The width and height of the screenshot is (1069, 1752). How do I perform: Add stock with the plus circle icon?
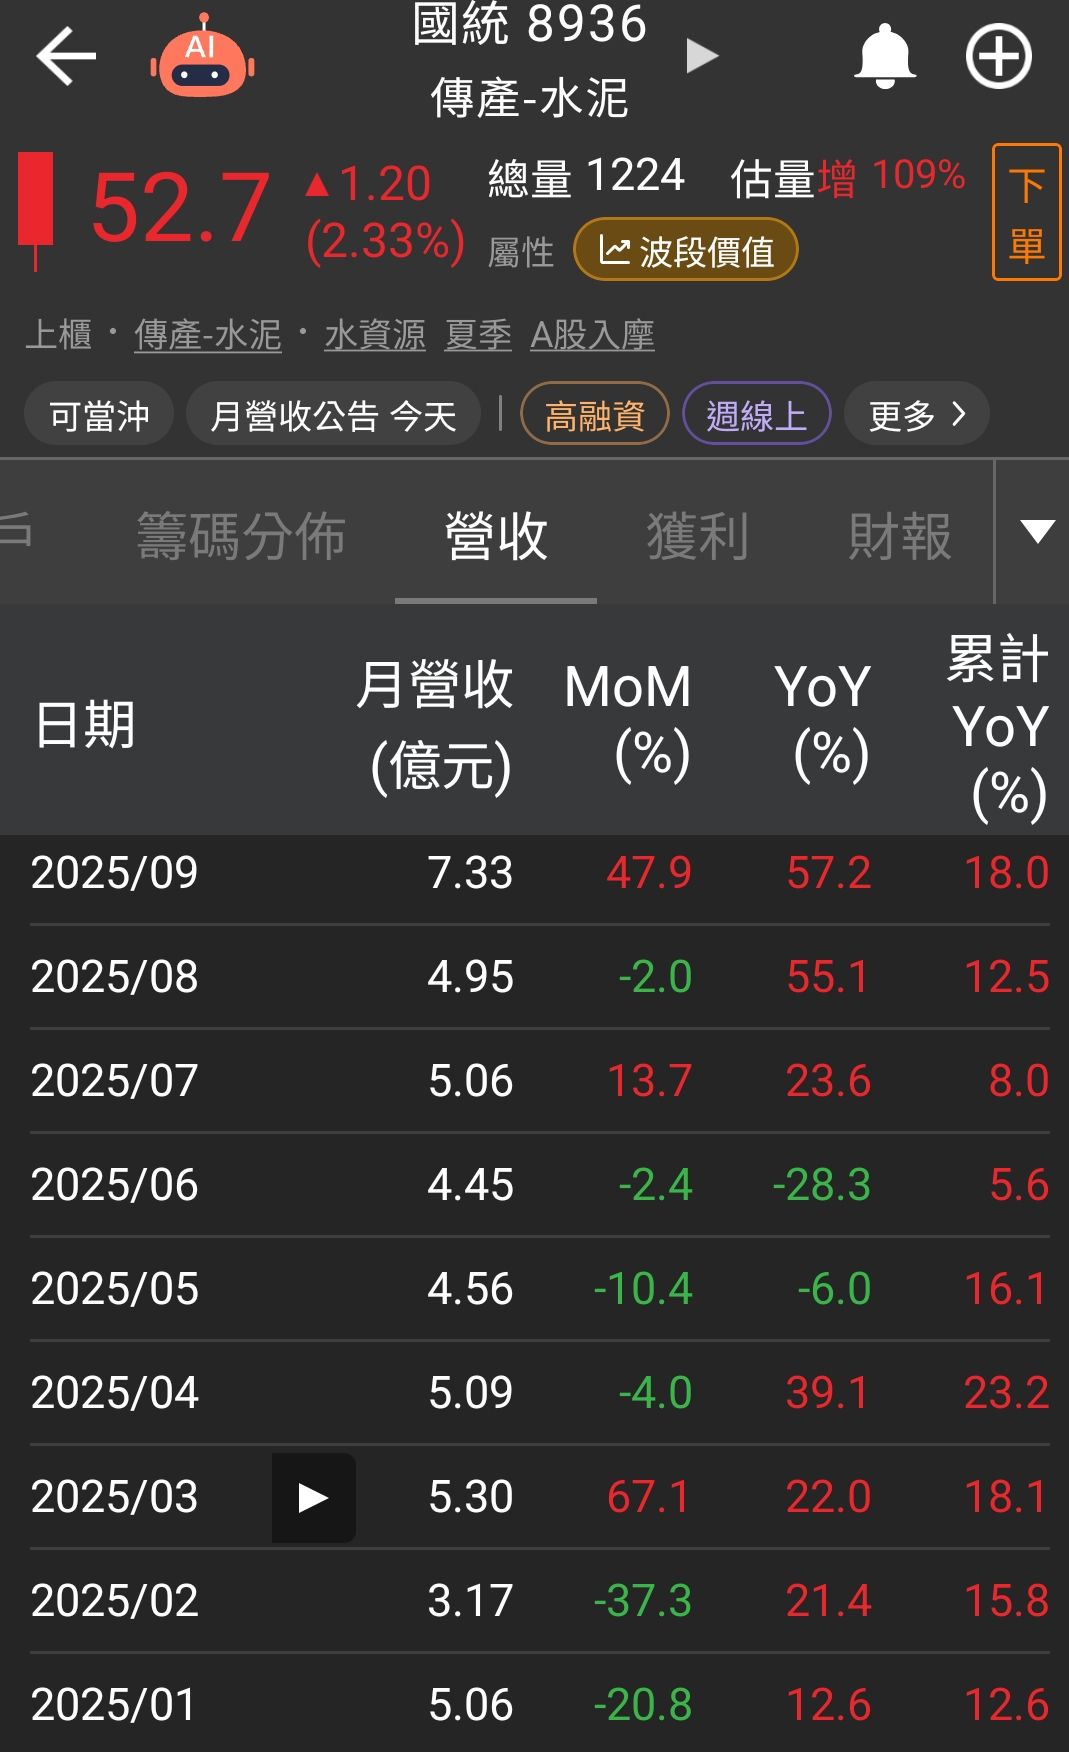tap(998, 57)
